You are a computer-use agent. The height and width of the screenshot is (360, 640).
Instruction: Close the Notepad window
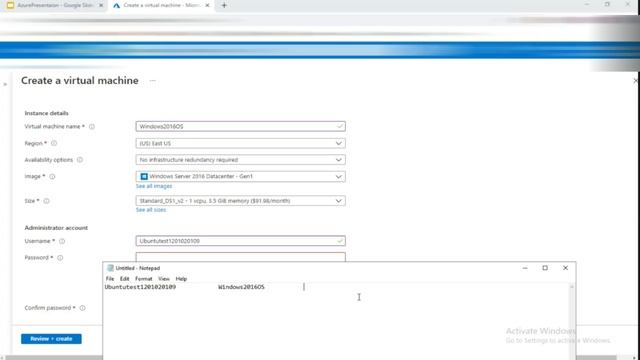tap(565, 268)
